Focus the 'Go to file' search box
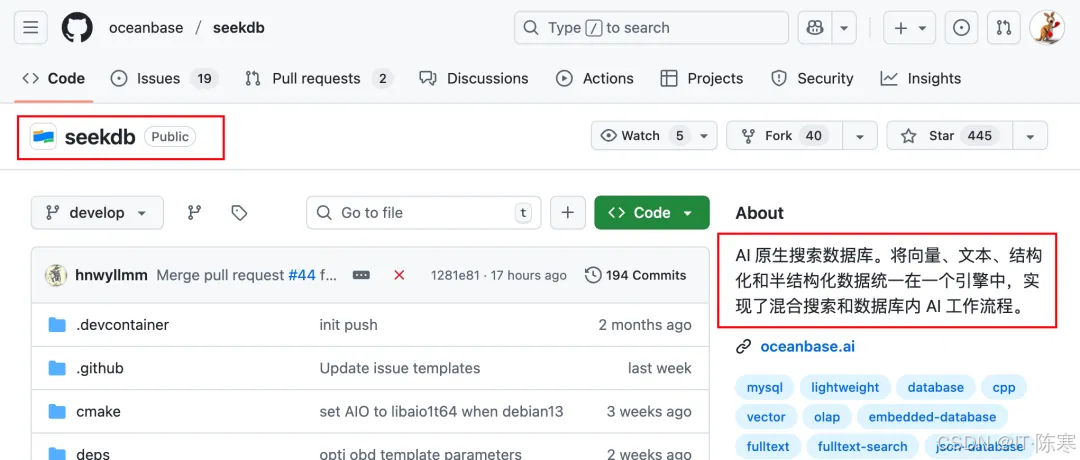 (424, 213)
